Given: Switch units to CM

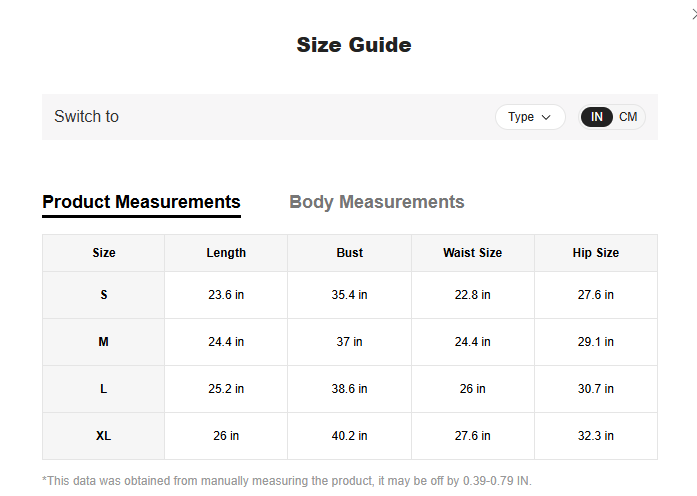Looking at the screenshot, I should pos(628,117).
